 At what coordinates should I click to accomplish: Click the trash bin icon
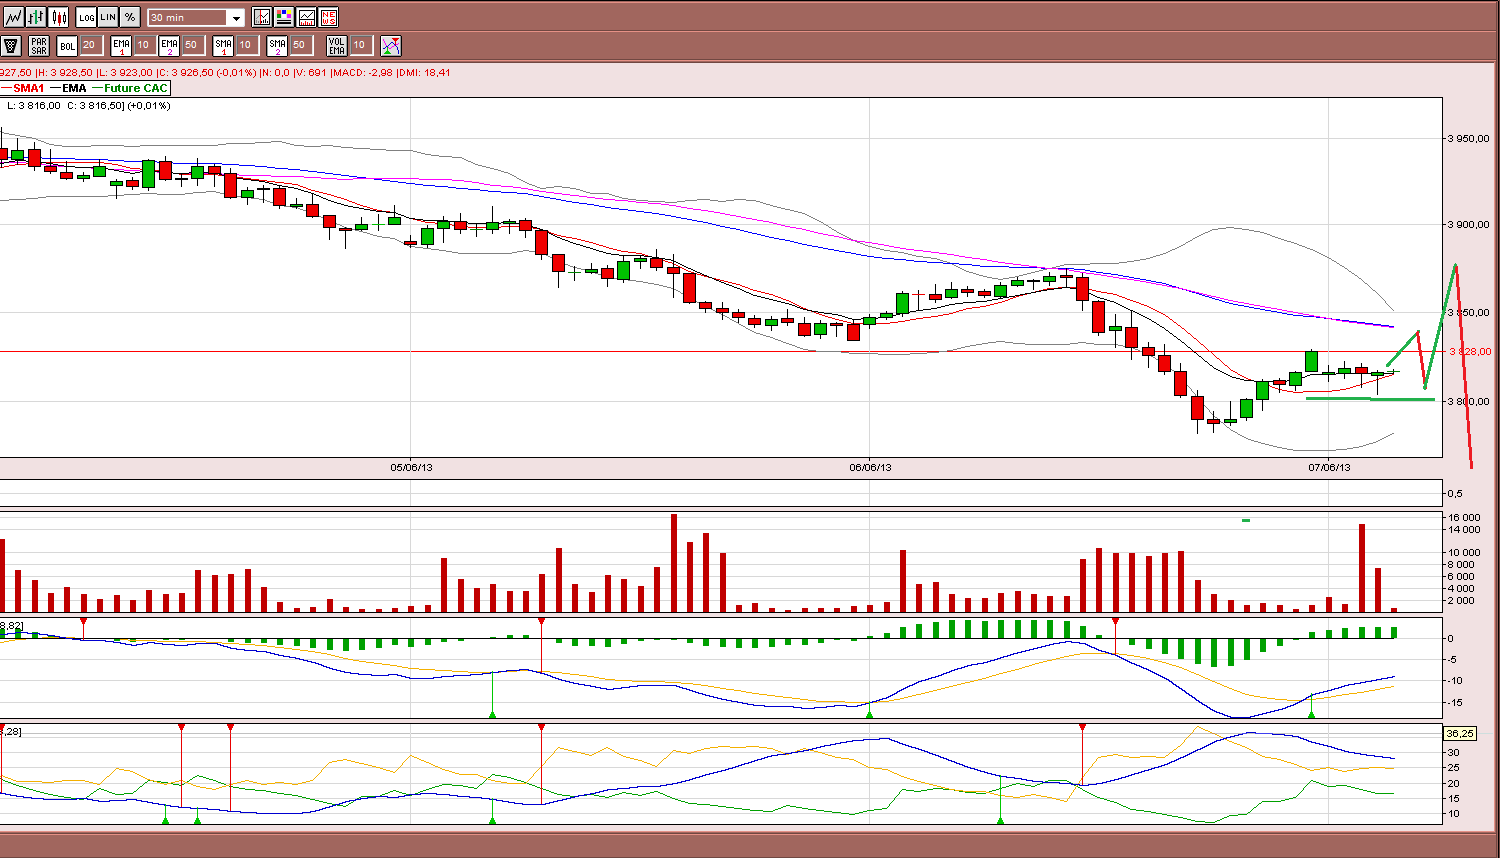(x=11, y=45)
